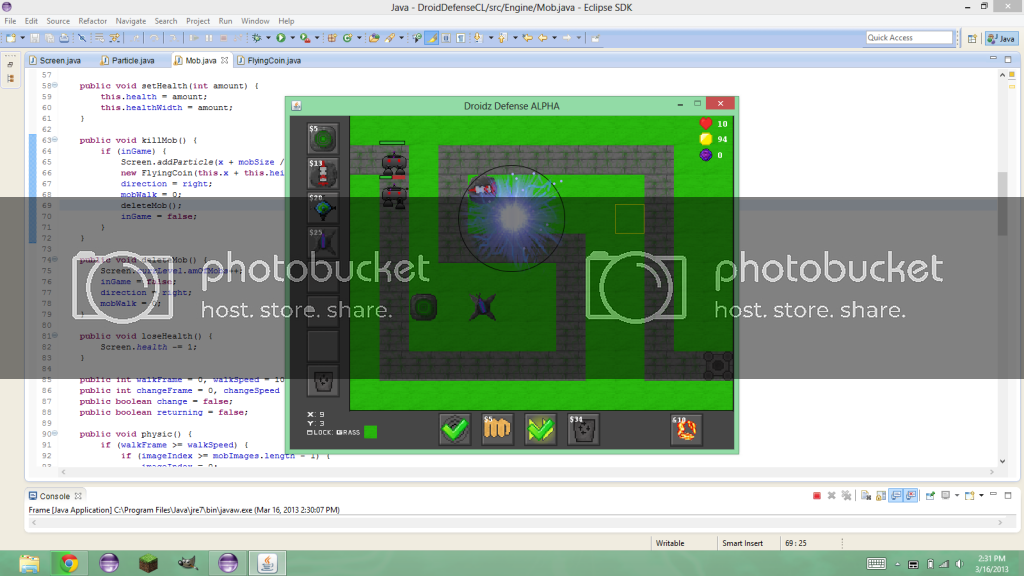The width and height of the screenshot is (1024, 576).
Task: Toggle show console when standard error changes
Action: [x=911, y=496]
